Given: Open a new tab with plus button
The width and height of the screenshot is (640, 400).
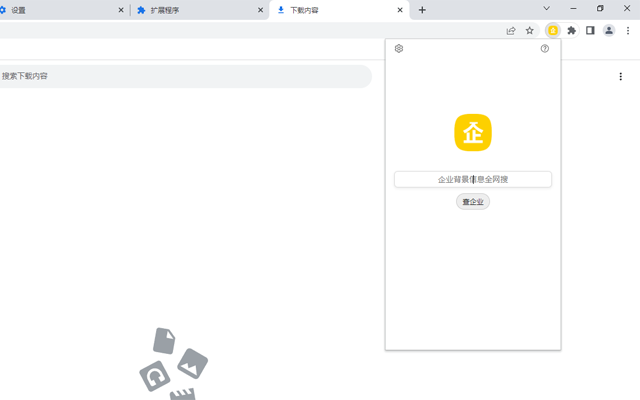Looking at the screenshot, I should click(x=422, y=10).
